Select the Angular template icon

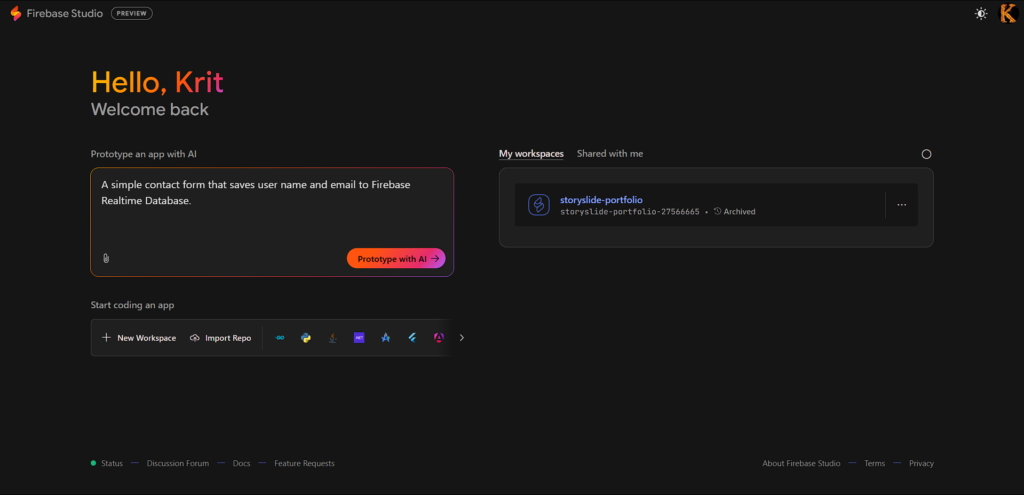(x=439, y=338)
